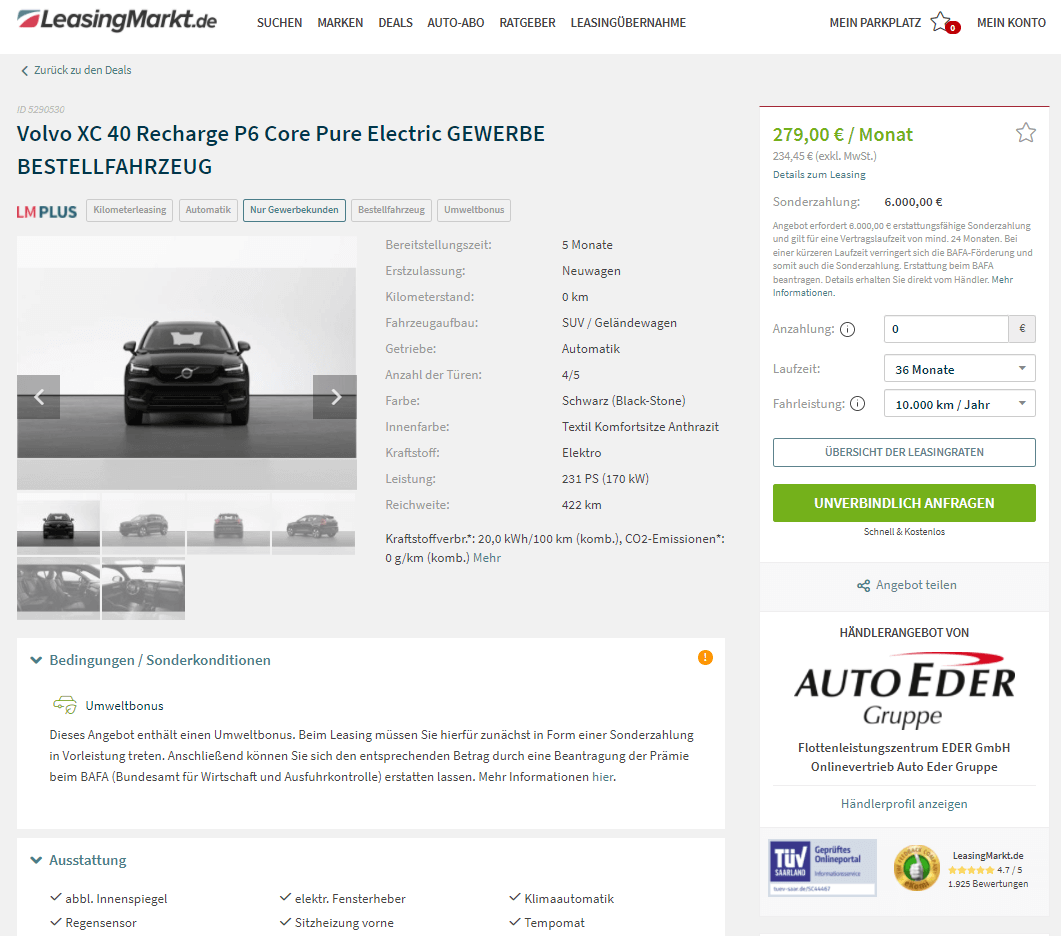
Task: Select the dashboard interior thumbnail
Action: [143, 588]
